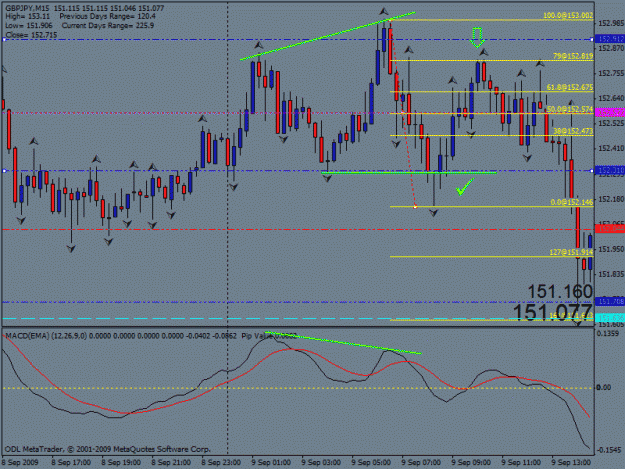Screen dimensions: 625x469
Task: Select the left handle of the 152.310 line
Action: (x=4, y=171)
